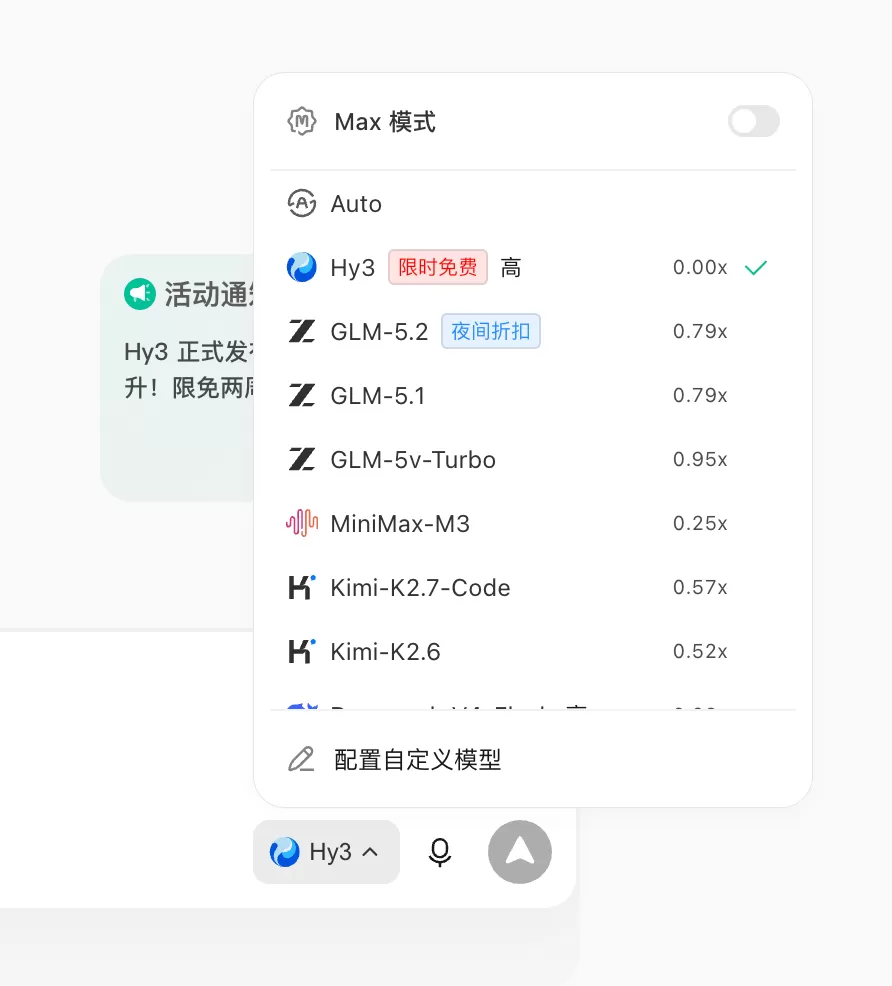
Task: Click the green megaphone announcement icon
Action: pos(140,294)
